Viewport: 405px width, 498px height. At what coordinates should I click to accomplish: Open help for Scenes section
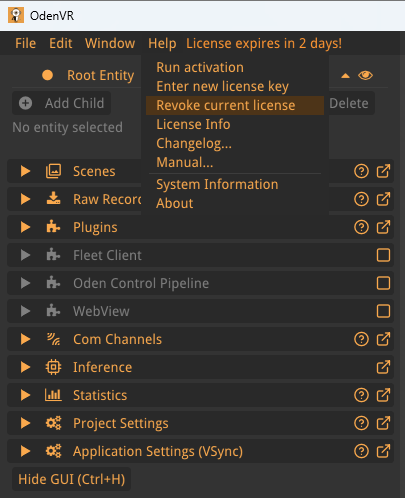point(361,171)
